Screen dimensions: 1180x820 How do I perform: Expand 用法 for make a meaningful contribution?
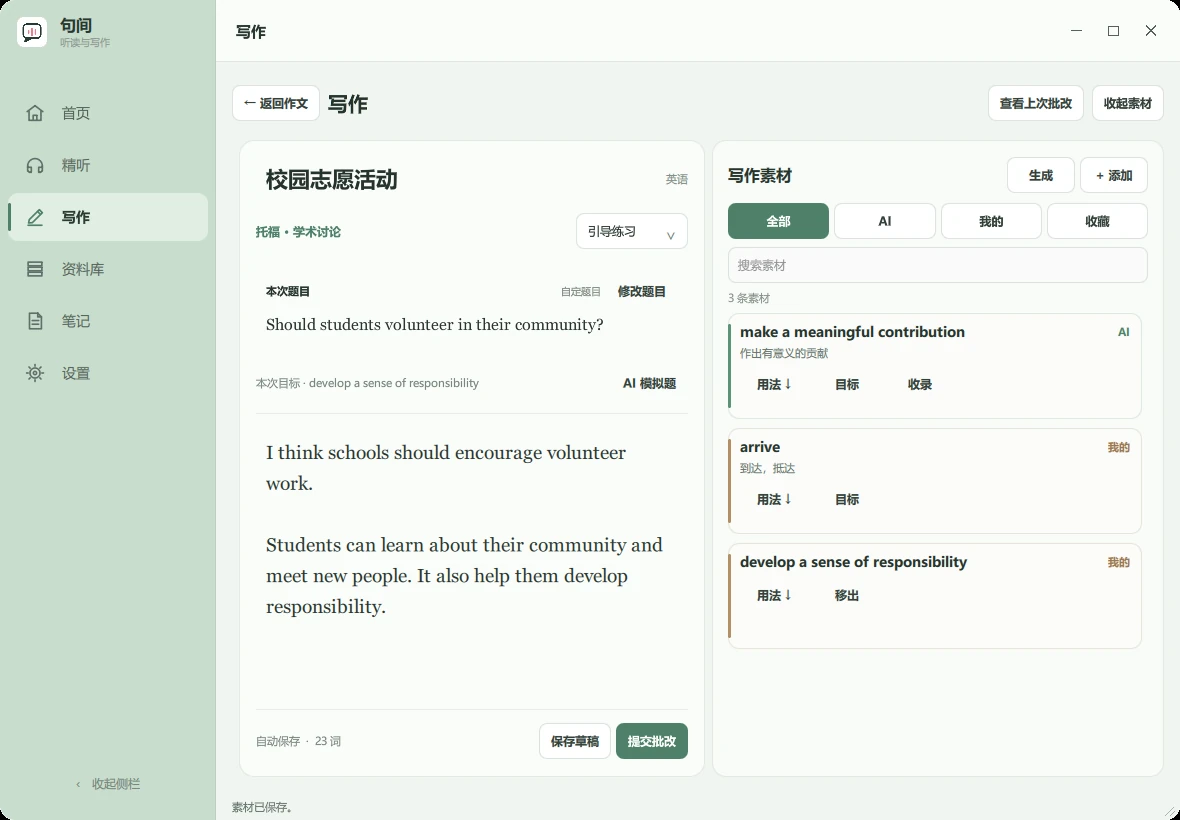coord(774,384)
